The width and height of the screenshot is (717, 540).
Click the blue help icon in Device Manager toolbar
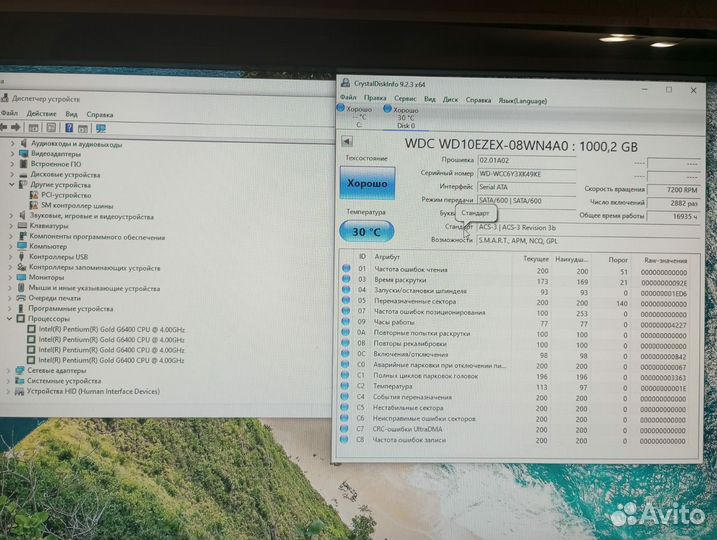coord(69,128)
